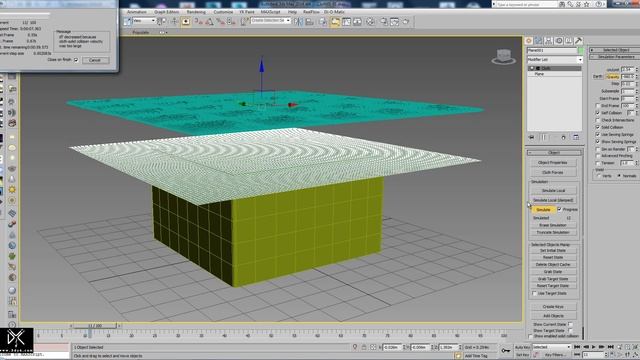Click Remove modifier trash icon
This screenshot has width=640, height=360.
point(564,138)
